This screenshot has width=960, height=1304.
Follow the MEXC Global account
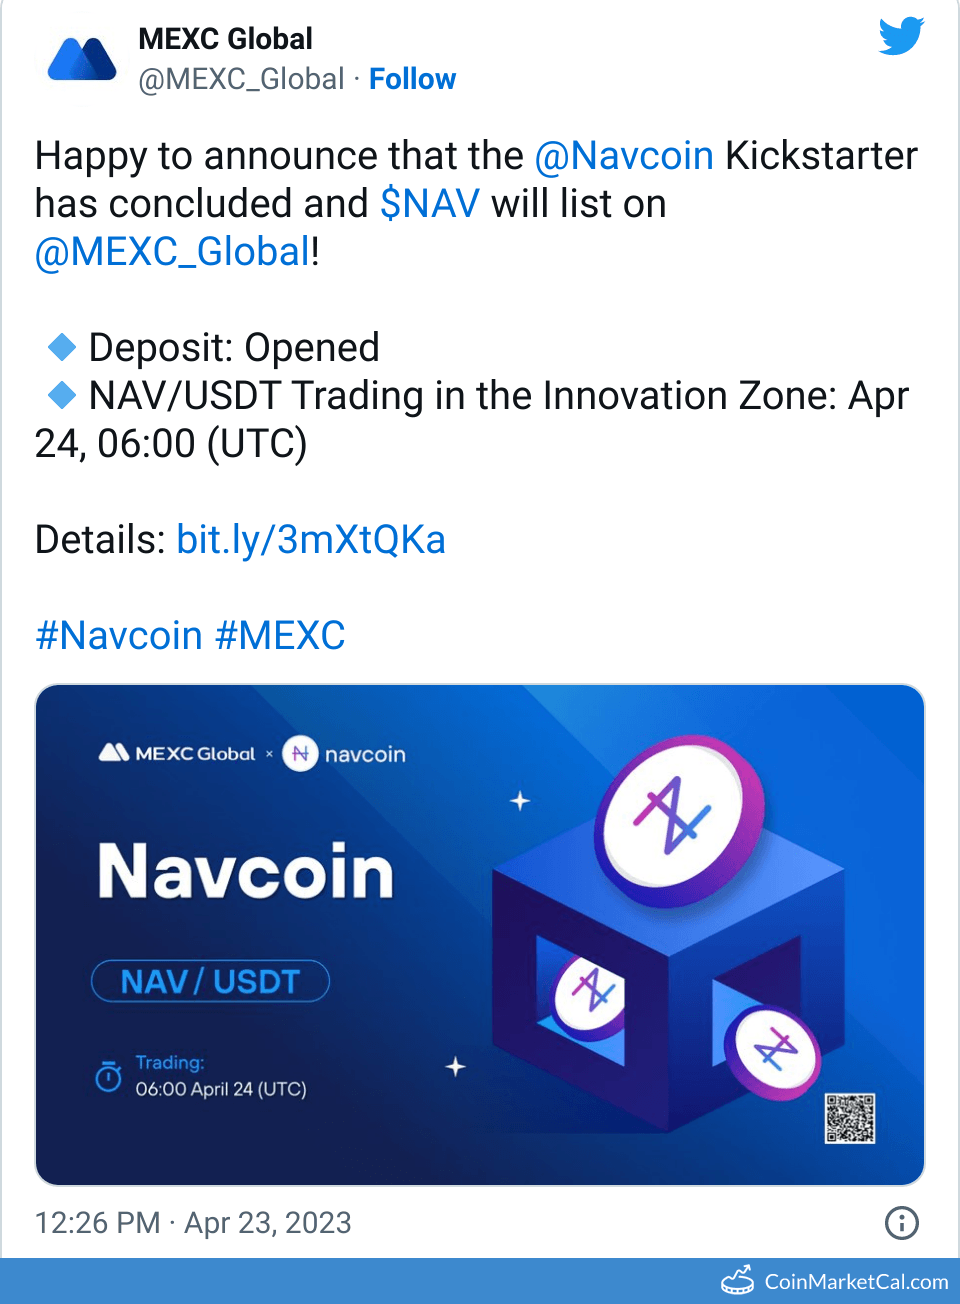click(412, 79)
